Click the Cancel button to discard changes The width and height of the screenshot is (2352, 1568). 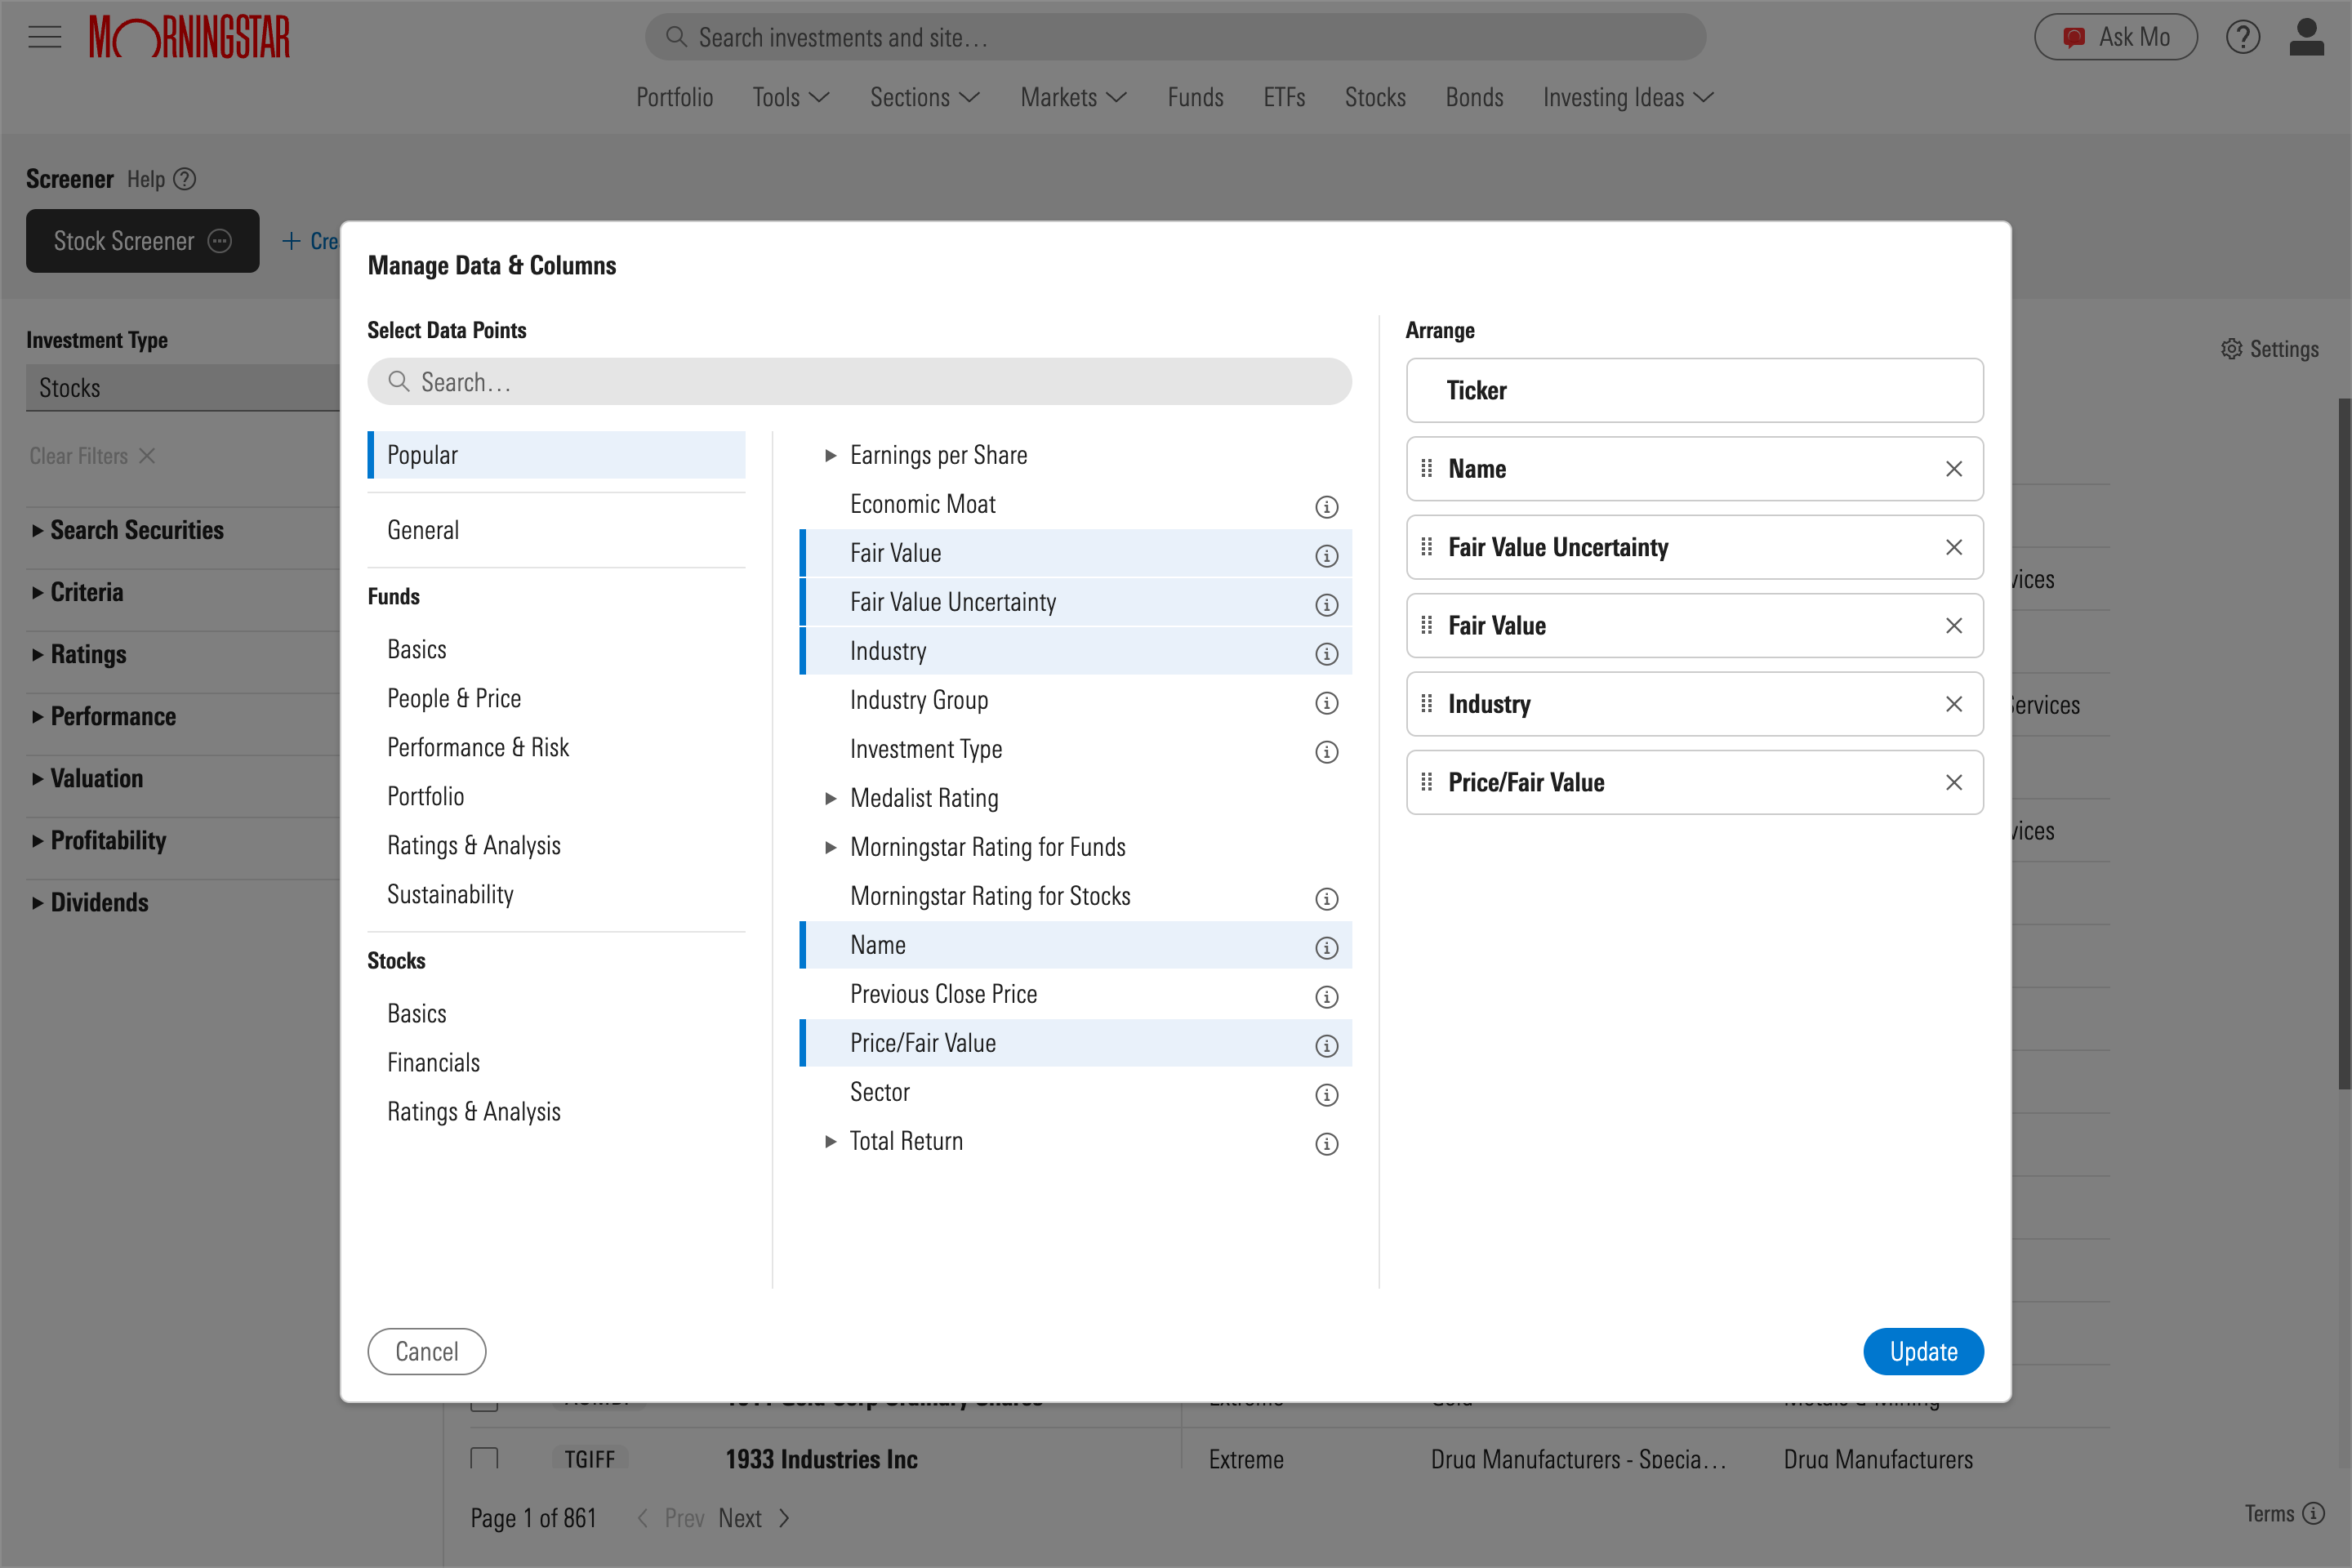tap(427, 1351)
